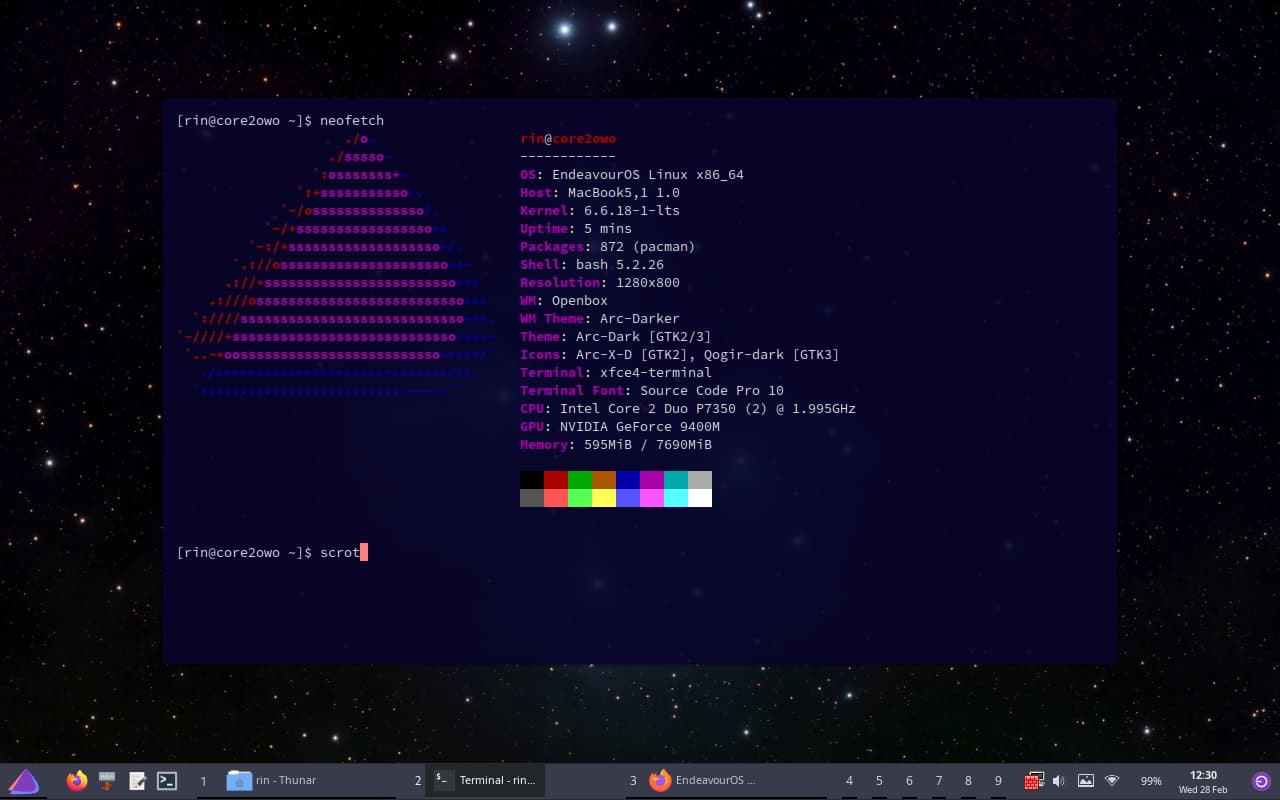Switch to workspace 4
This screenshot has height=800, width=1280.
849,781
